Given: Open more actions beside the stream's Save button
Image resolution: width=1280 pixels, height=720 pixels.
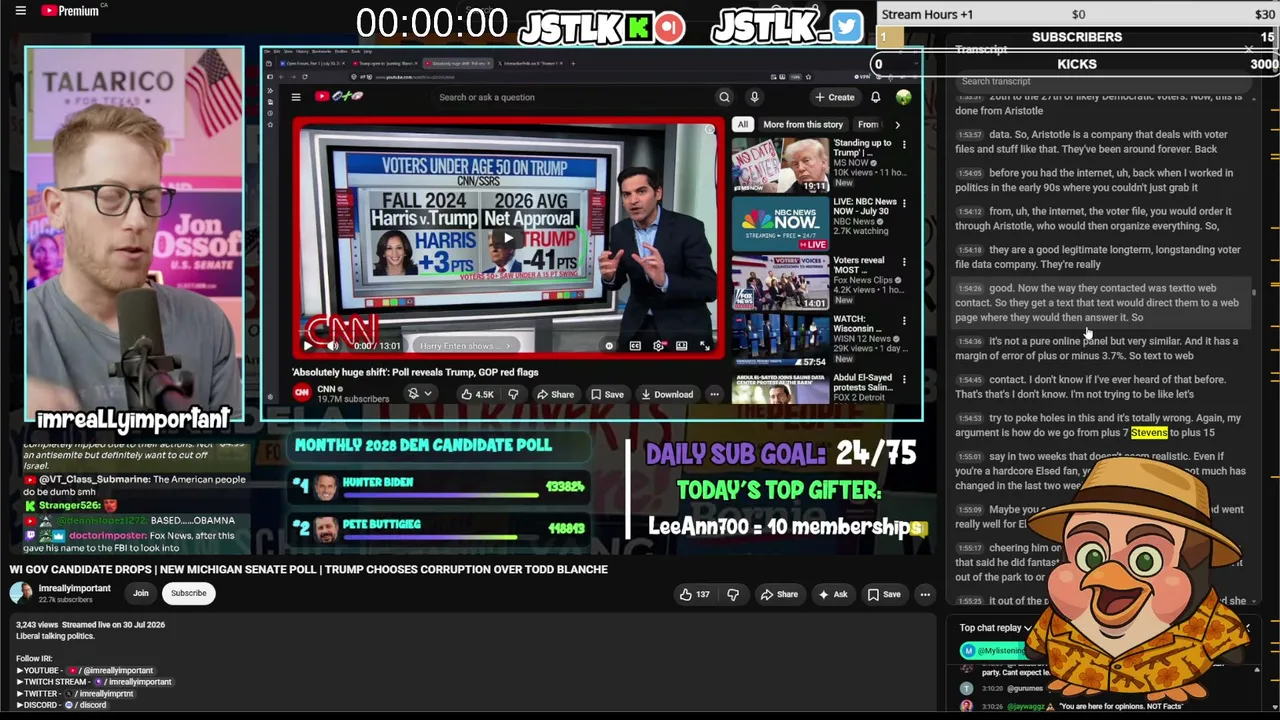Looking at the screenshot, I should click(x=925, y=594).
